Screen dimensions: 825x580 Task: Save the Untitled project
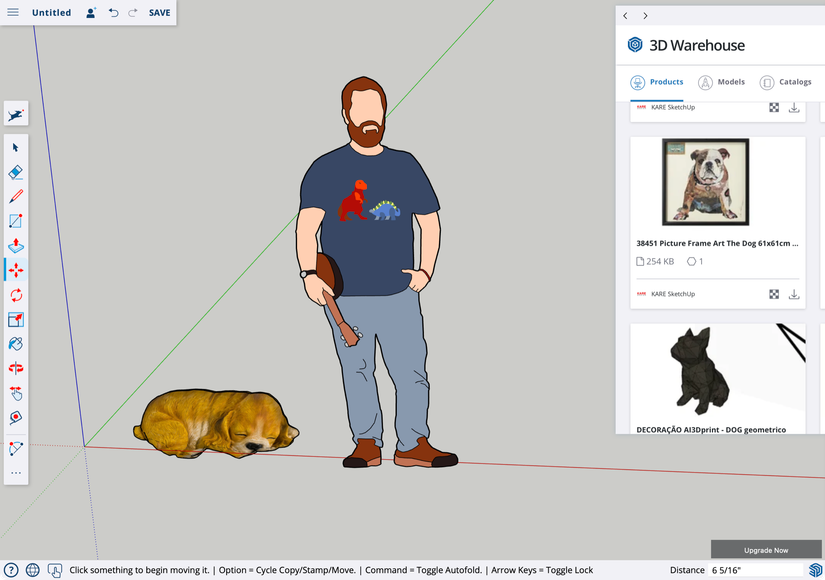coord(159,12)
